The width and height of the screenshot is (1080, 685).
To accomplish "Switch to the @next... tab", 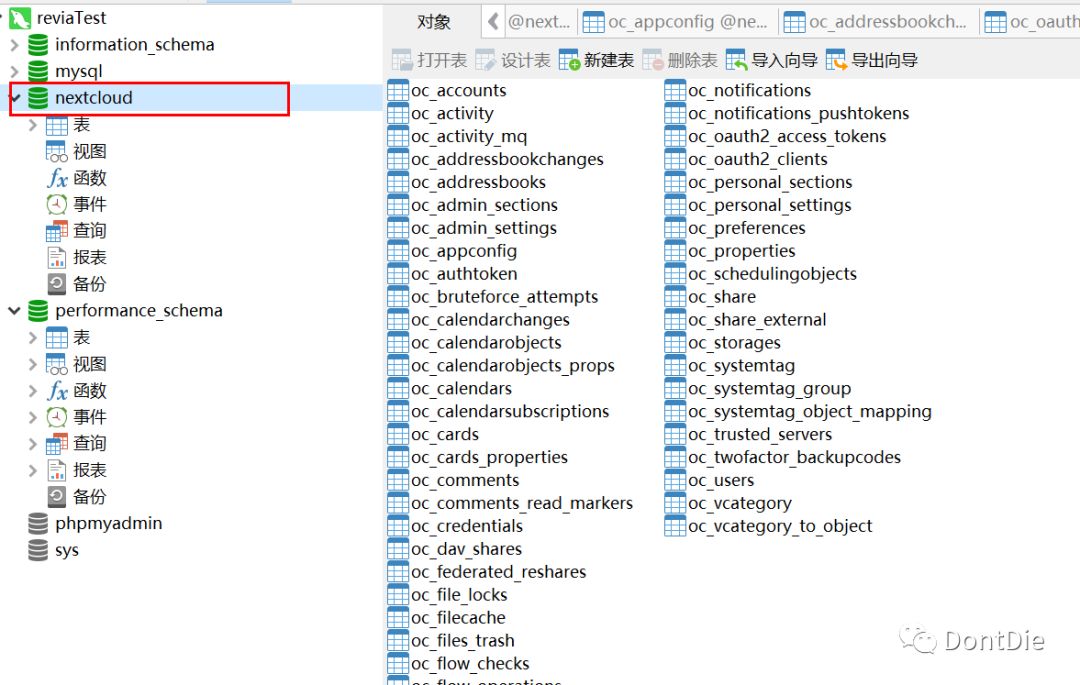I will point(539,22).
